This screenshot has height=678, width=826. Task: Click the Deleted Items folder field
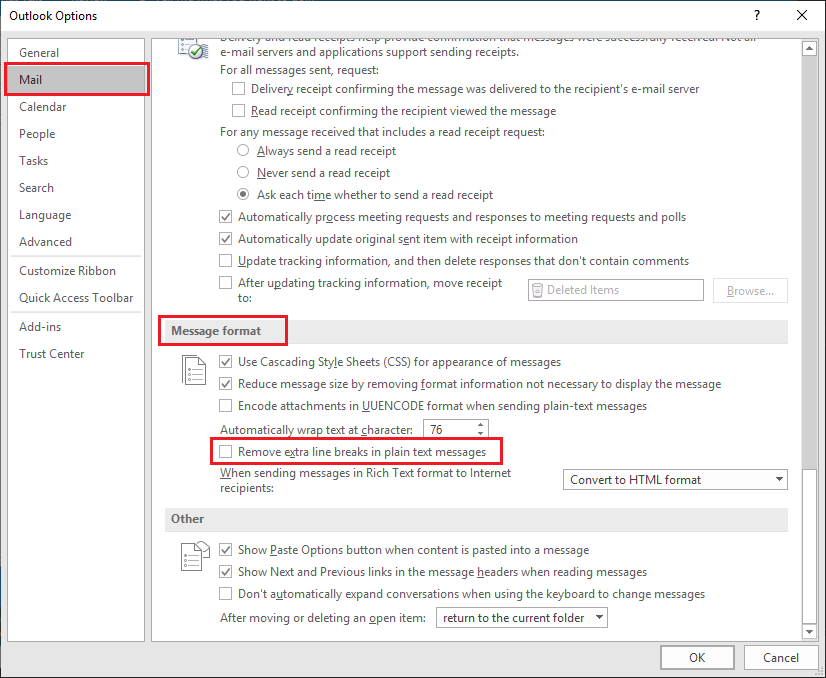point(615,290)
